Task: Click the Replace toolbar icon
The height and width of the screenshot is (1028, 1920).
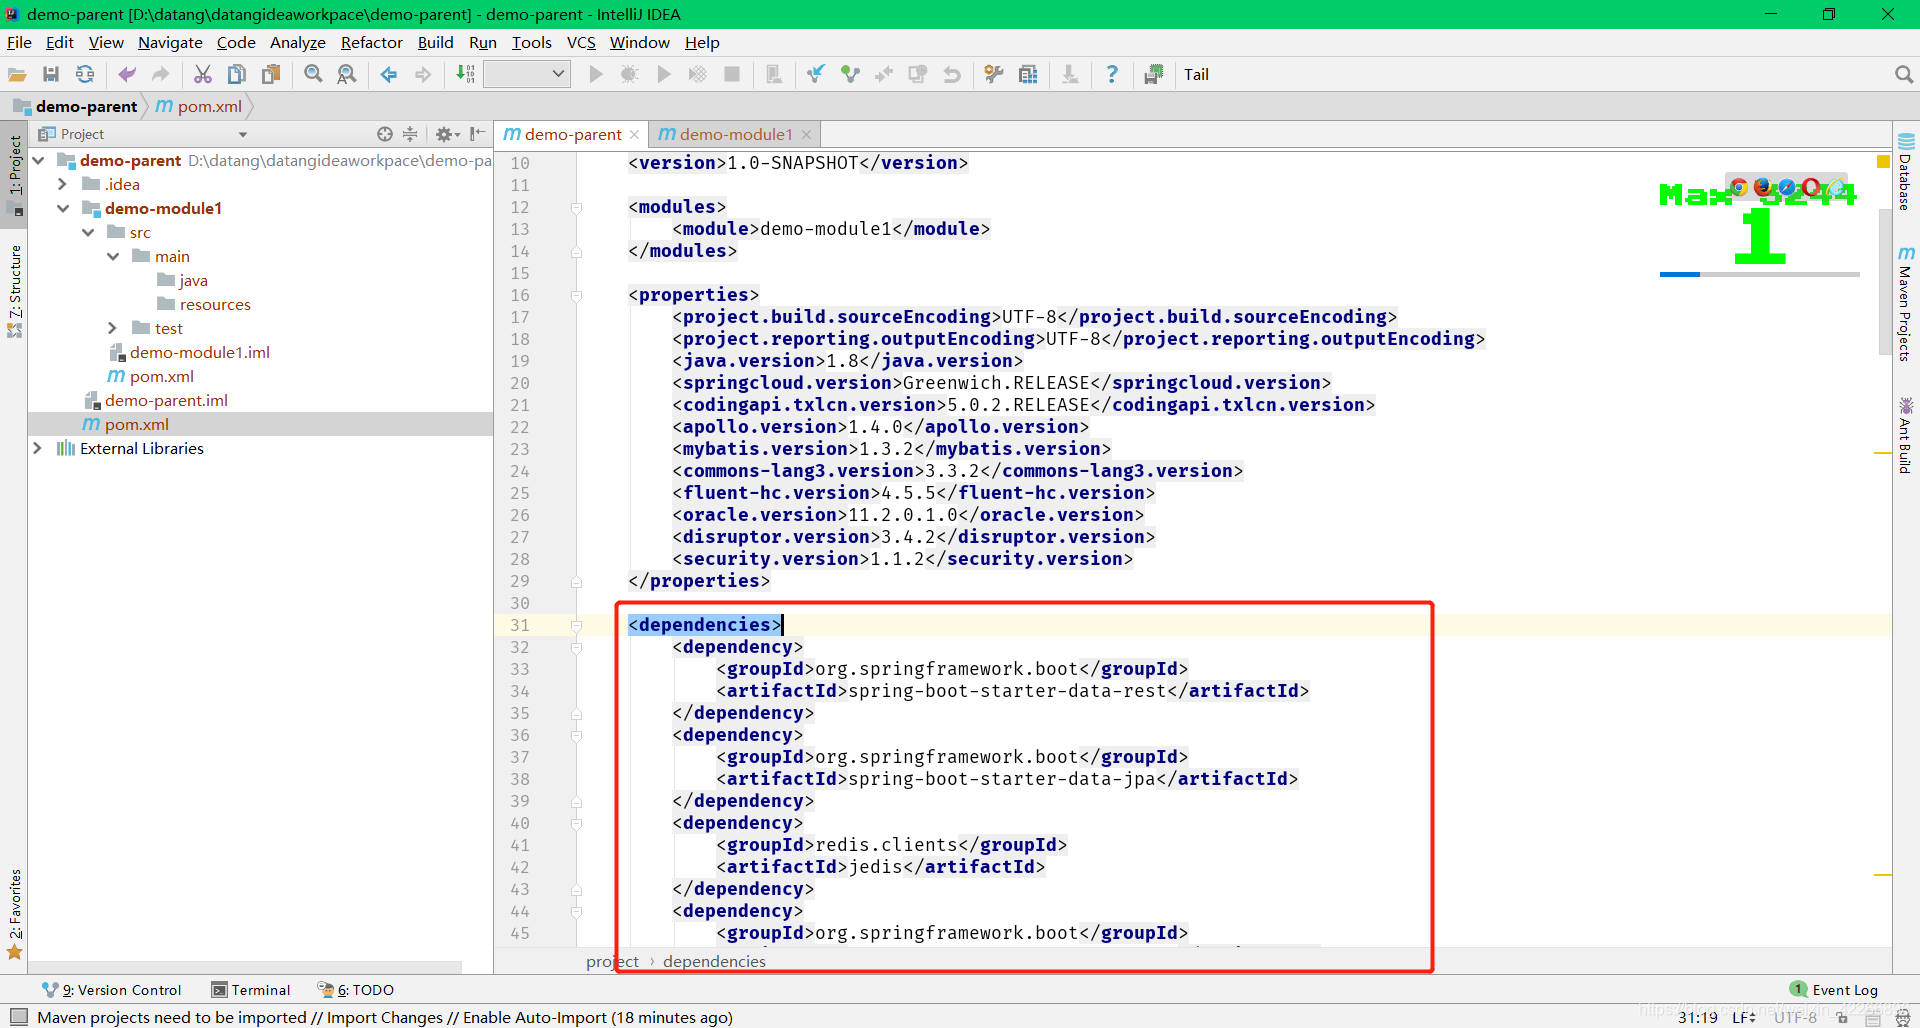Action: click(x=347, y=74)
